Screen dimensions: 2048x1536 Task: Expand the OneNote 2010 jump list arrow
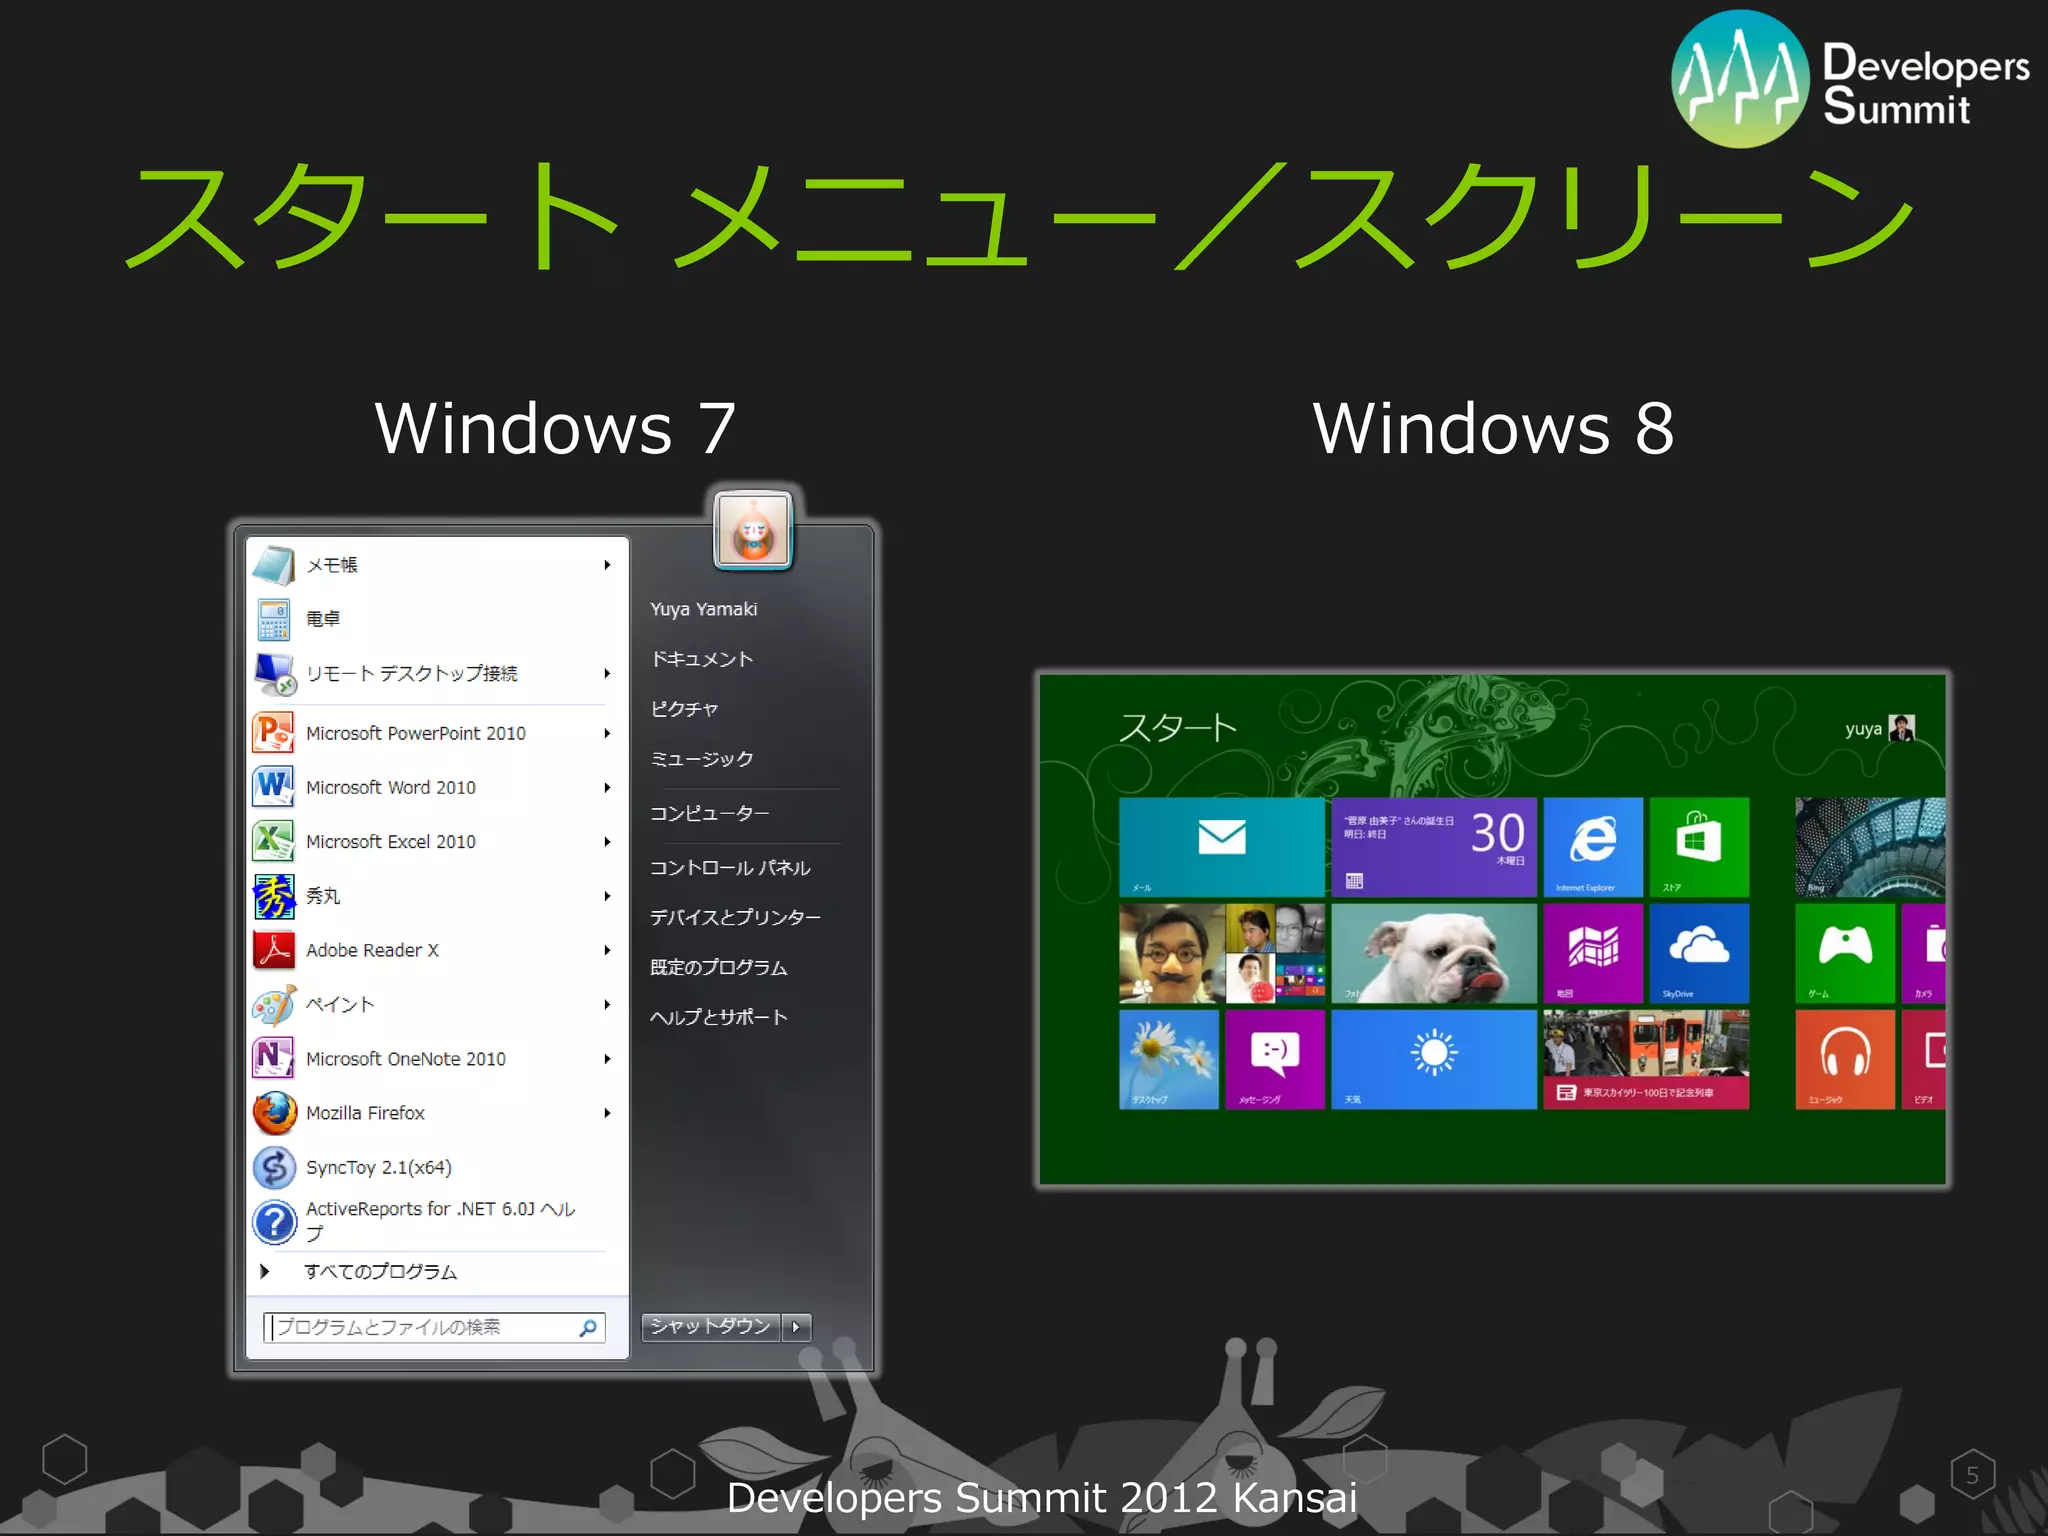coord(607,1058)
